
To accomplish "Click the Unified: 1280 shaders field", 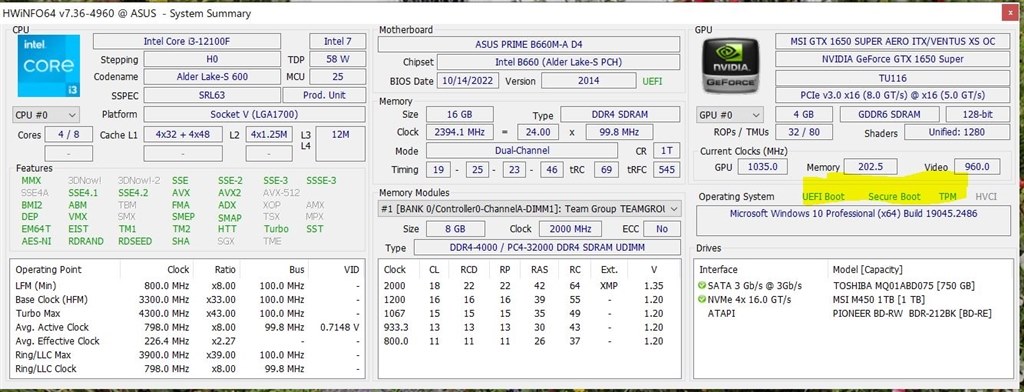I will (957, 132).
